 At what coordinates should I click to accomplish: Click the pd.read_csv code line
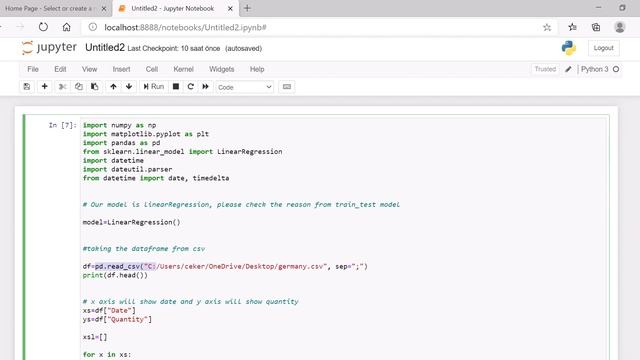225,266
